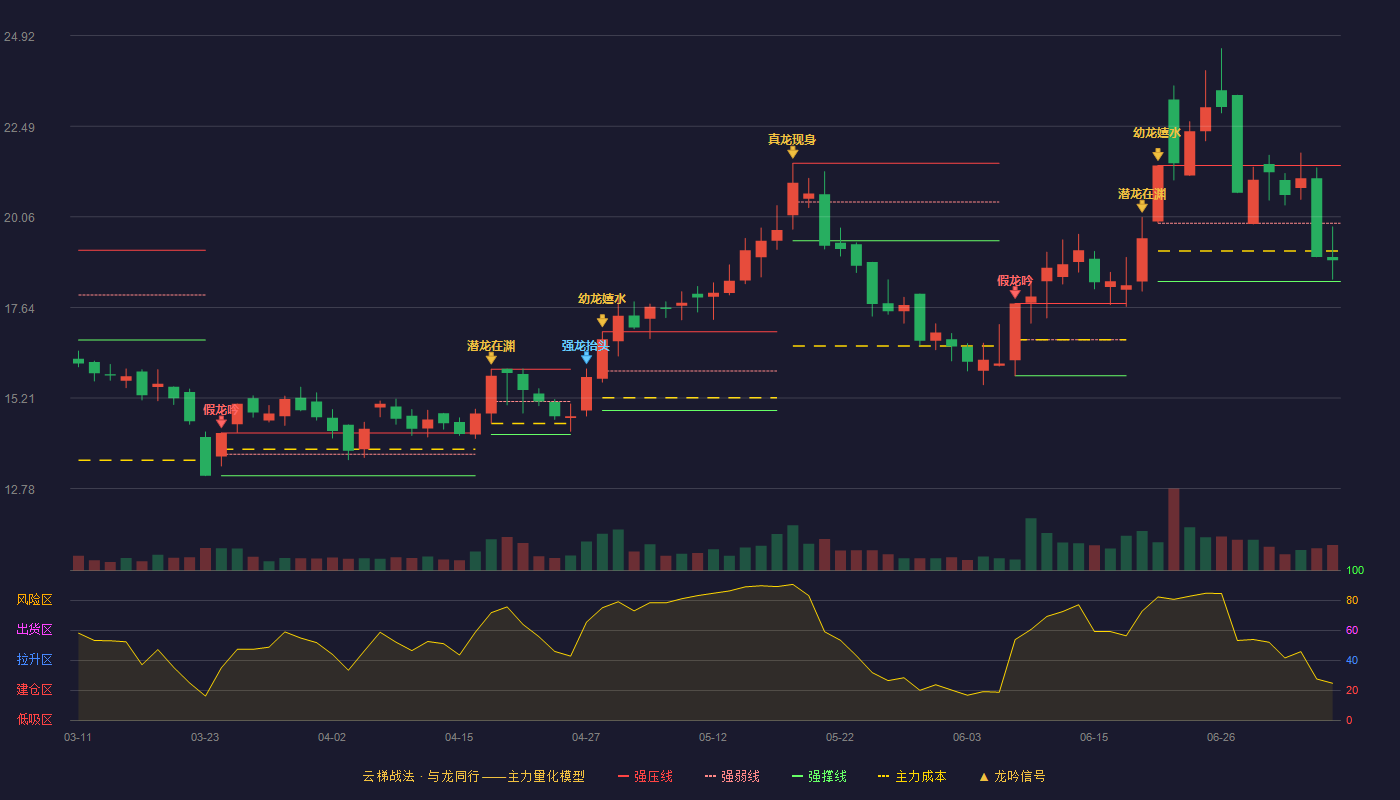Click the 03-11 date label

[x=78, y=737]
